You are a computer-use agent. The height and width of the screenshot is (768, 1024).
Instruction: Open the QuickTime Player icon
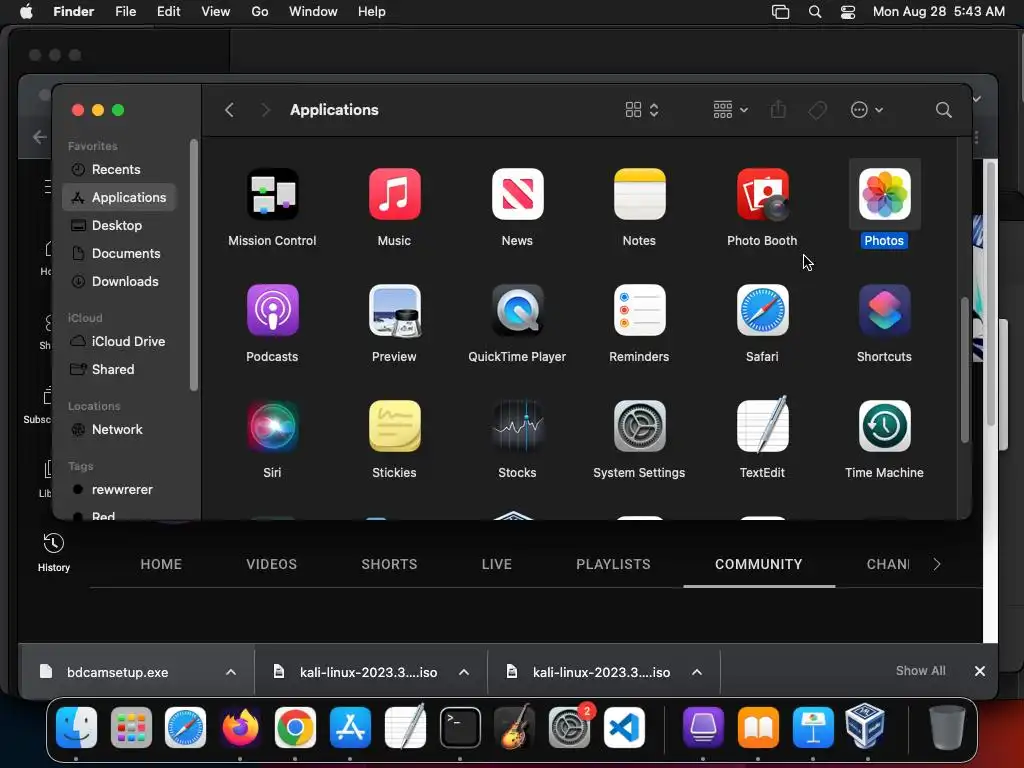click(517, 310)
